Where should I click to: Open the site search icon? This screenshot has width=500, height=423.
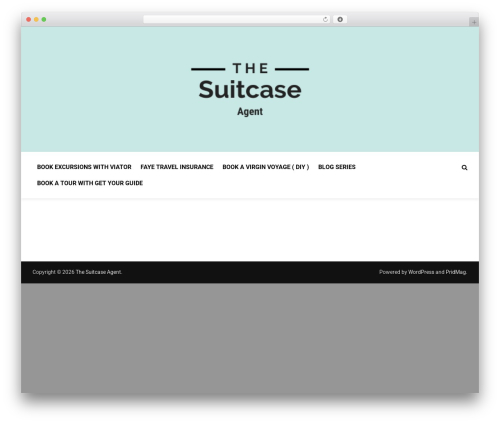coord(464,167)
